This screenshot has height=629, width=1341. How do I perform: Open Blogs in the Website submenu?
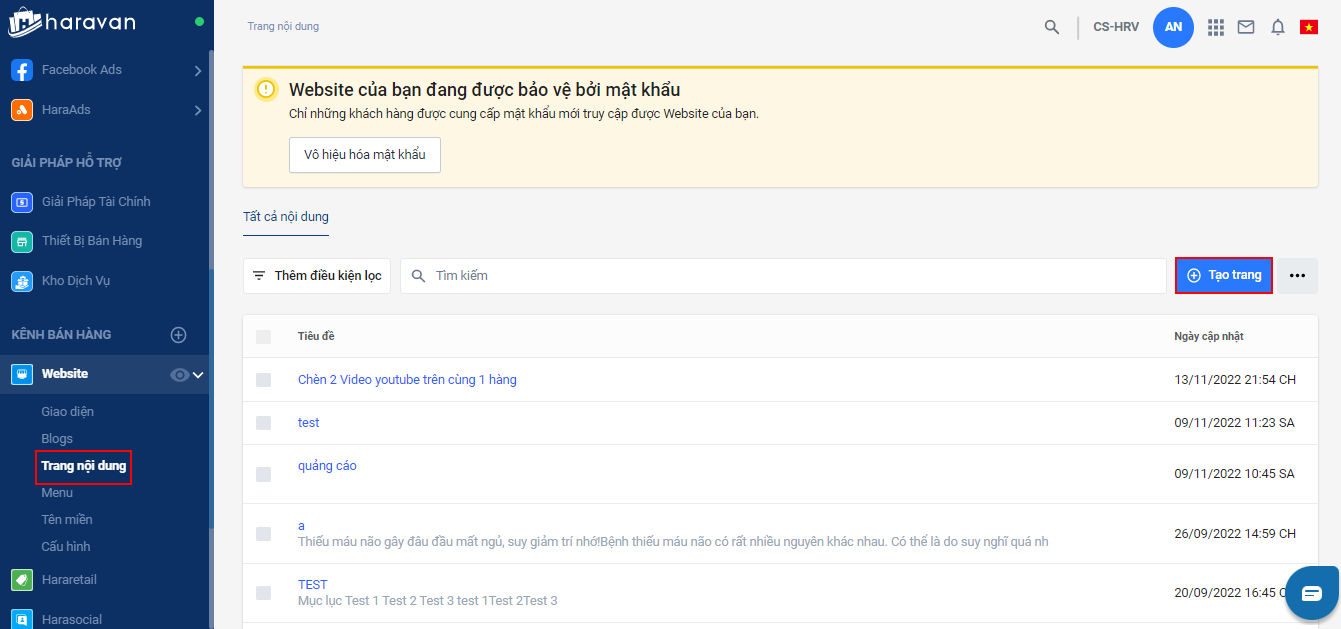coord(57,439)
